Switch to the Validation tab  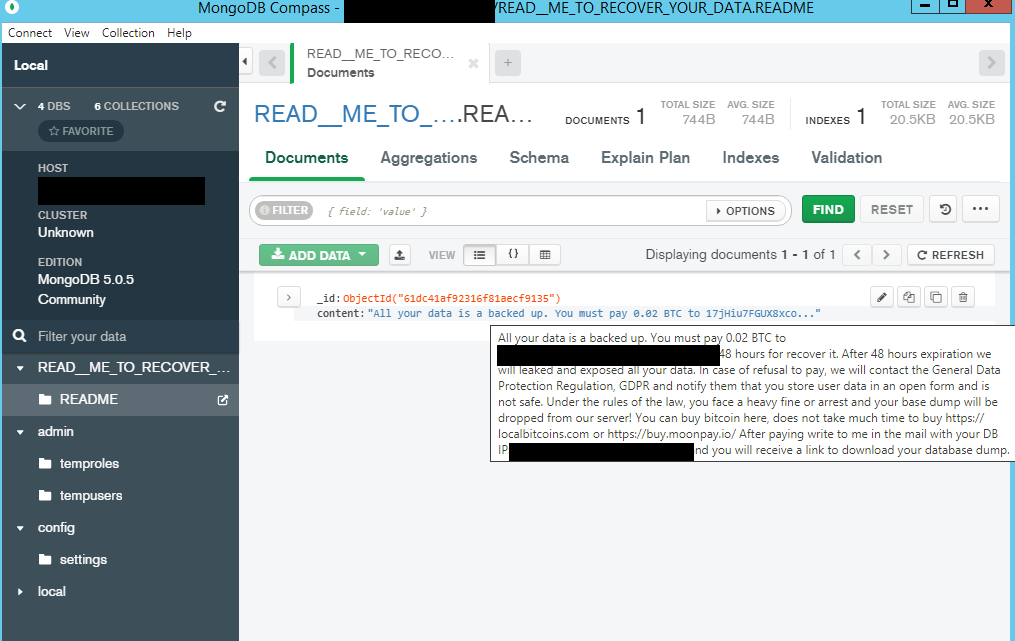847,158
